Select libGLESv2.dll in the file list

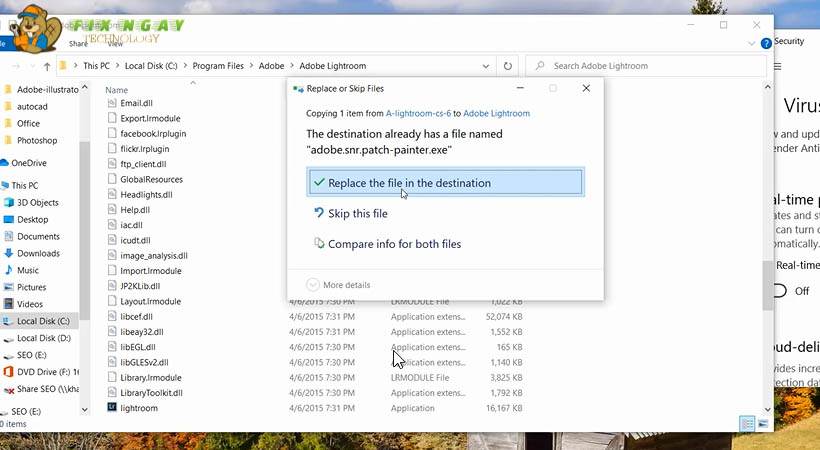pyautogui.click(x=144, y=362)
